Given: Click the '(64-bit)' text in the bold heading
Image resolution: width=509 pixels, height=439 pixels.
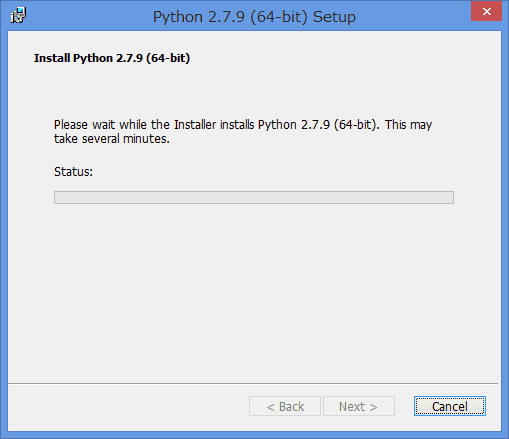Looking at the screenshot, I should (x=168, y=58).
